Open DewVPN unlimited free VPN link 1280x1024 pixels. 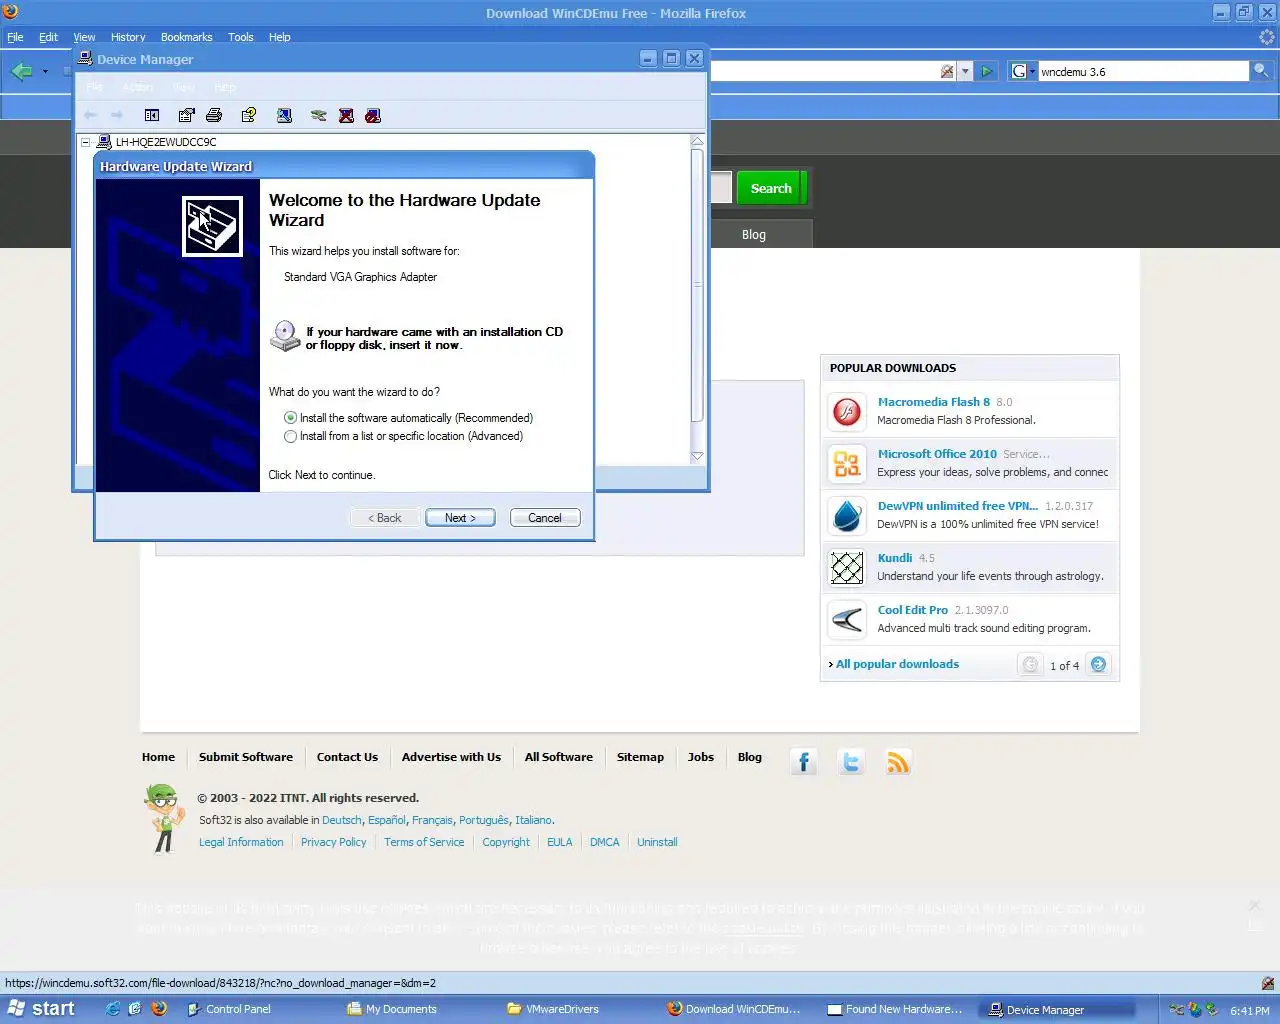click(958, 506)
